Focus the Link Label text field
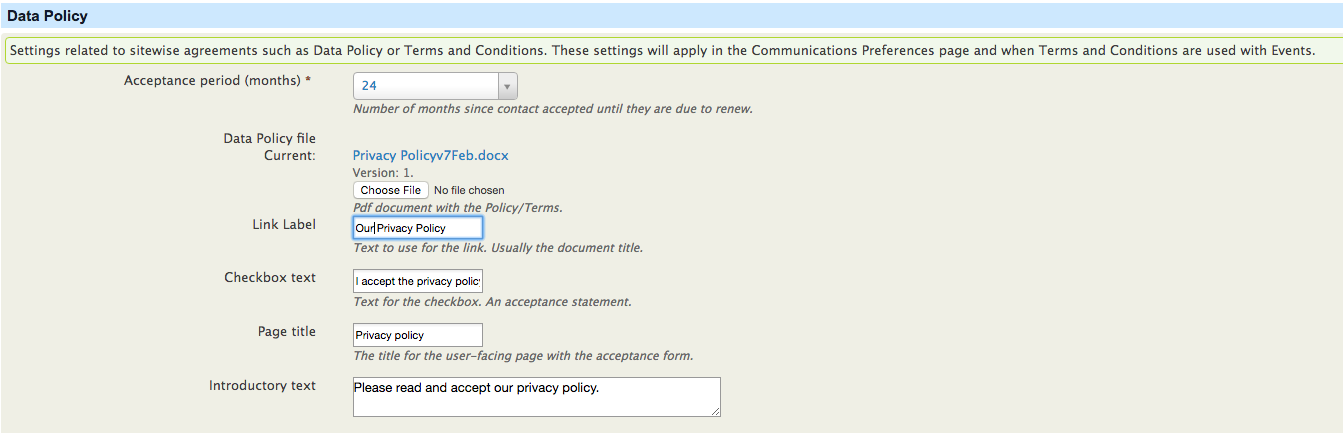 point(418,228)
